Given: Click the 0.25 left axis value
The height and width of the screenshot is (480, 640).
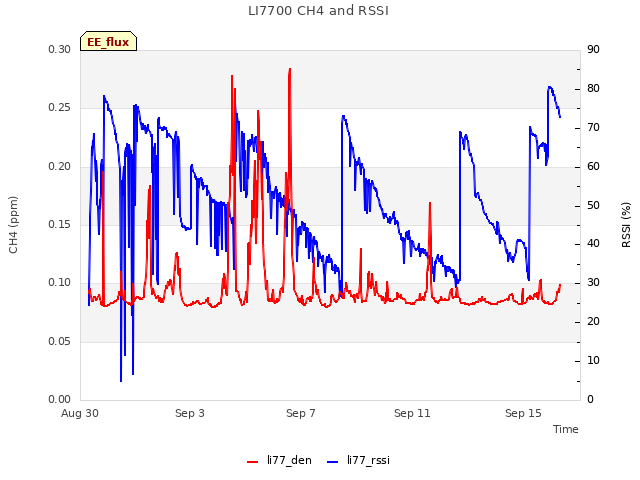Looking at the screenshot, I should pyautogui.click(x=60, y=108).
